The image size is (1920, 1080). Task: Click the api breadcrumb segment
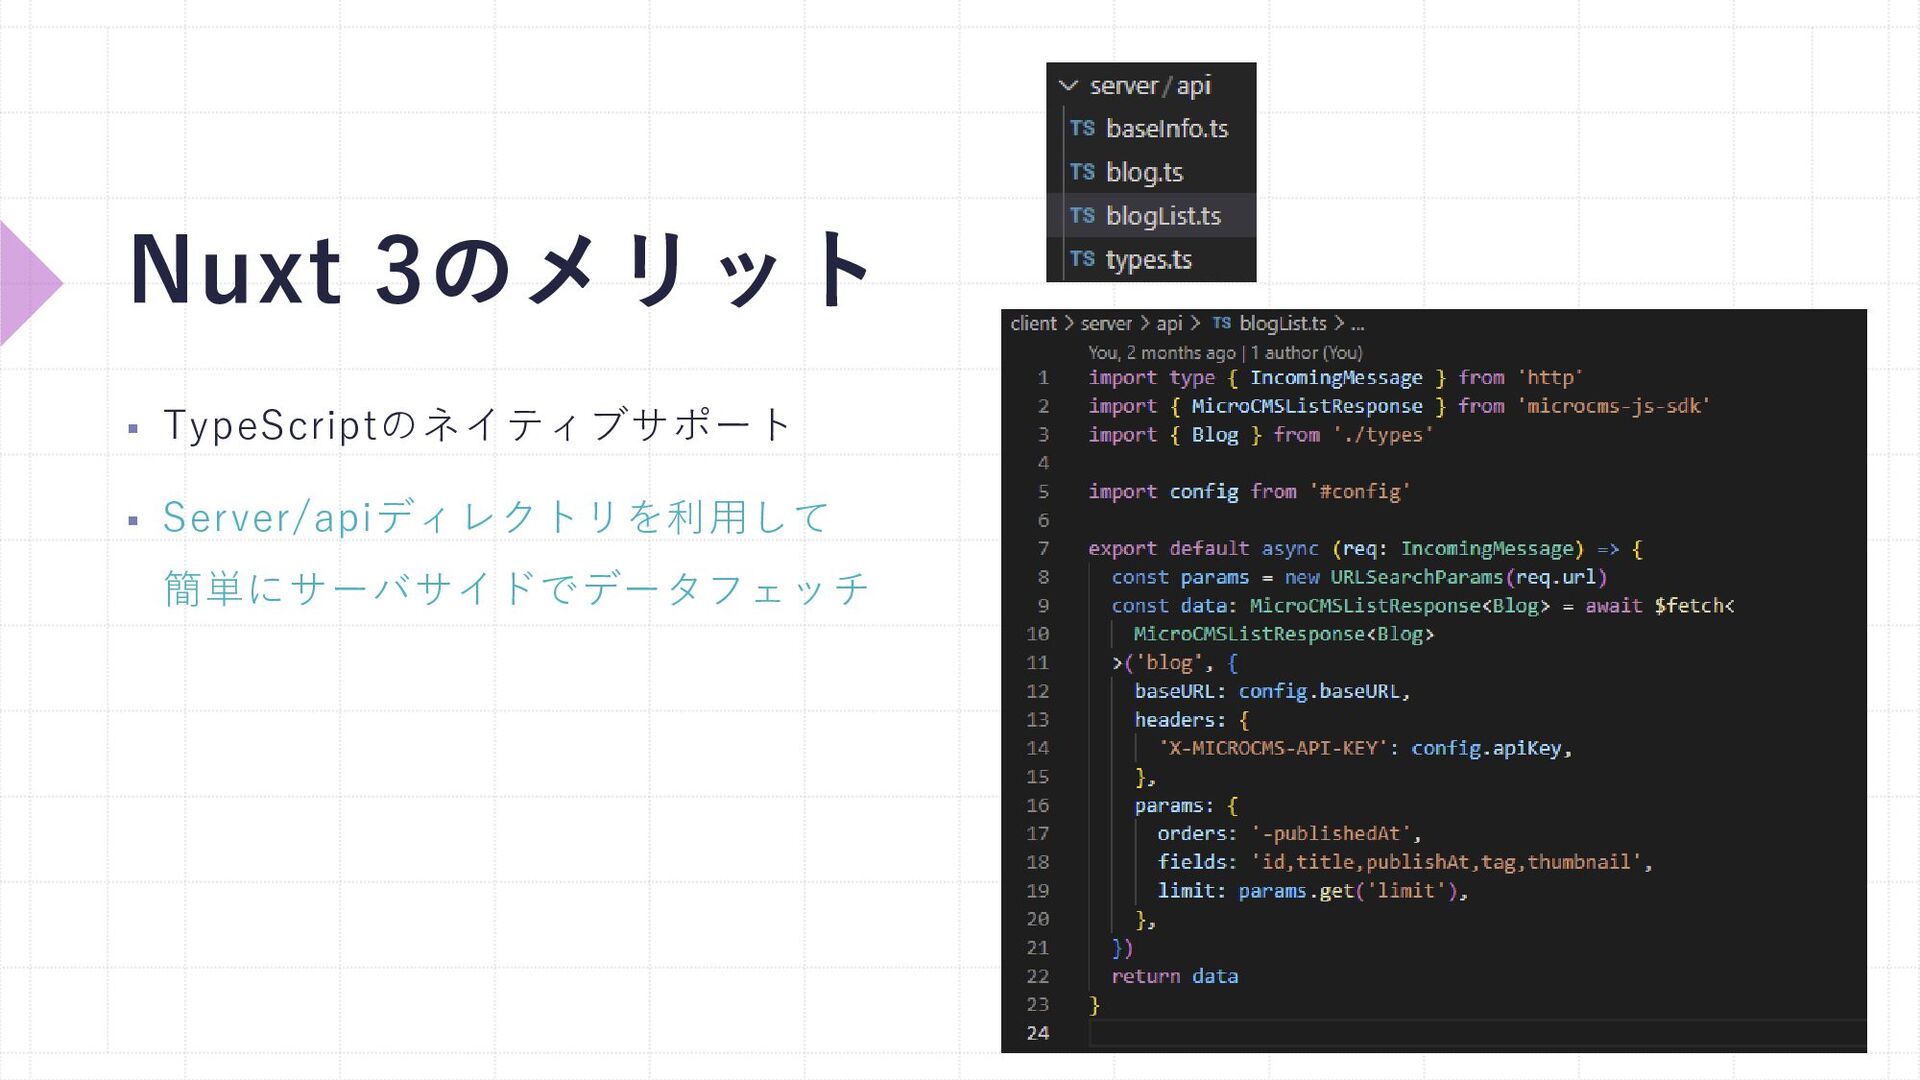pos(1169,324)
